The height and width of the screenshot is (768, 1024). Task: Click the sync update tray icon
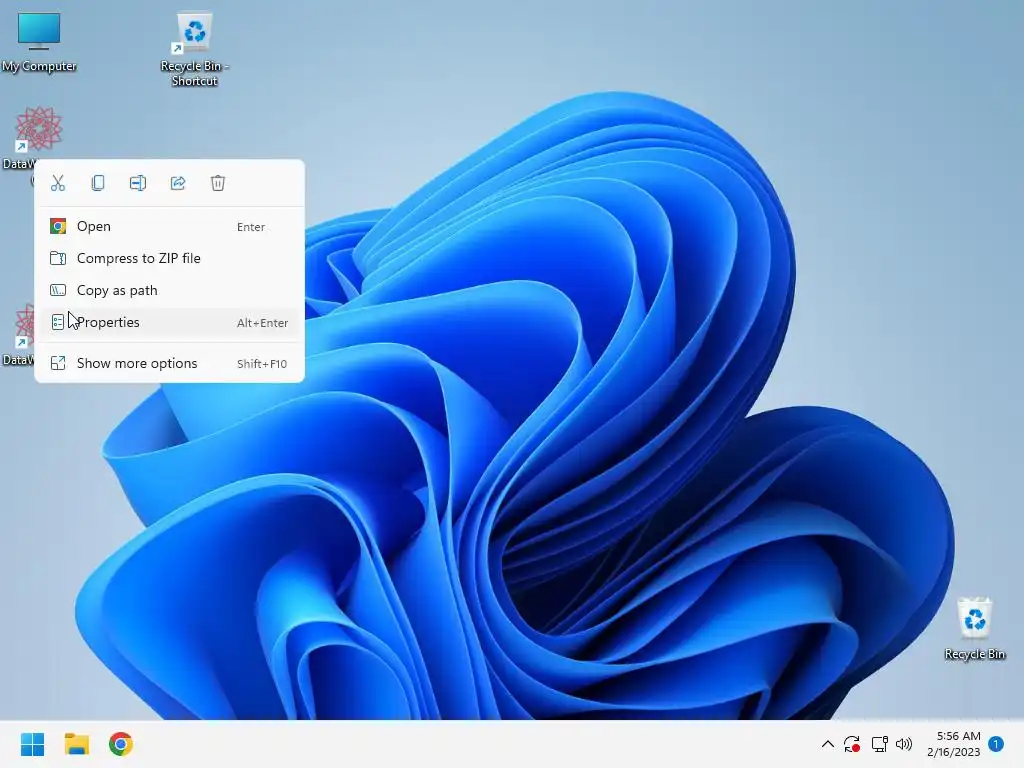[852, 744]
